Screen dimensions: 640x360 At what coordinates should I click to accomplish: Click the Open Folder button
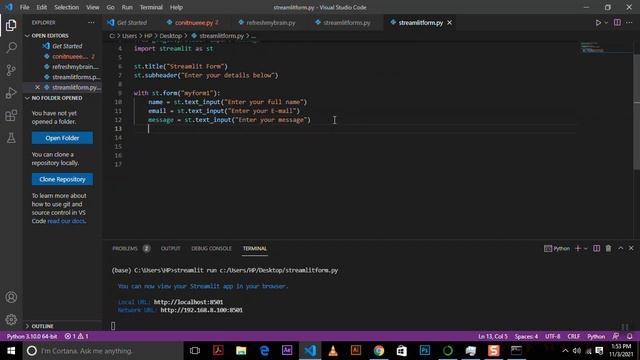click(x=62, y=138)
